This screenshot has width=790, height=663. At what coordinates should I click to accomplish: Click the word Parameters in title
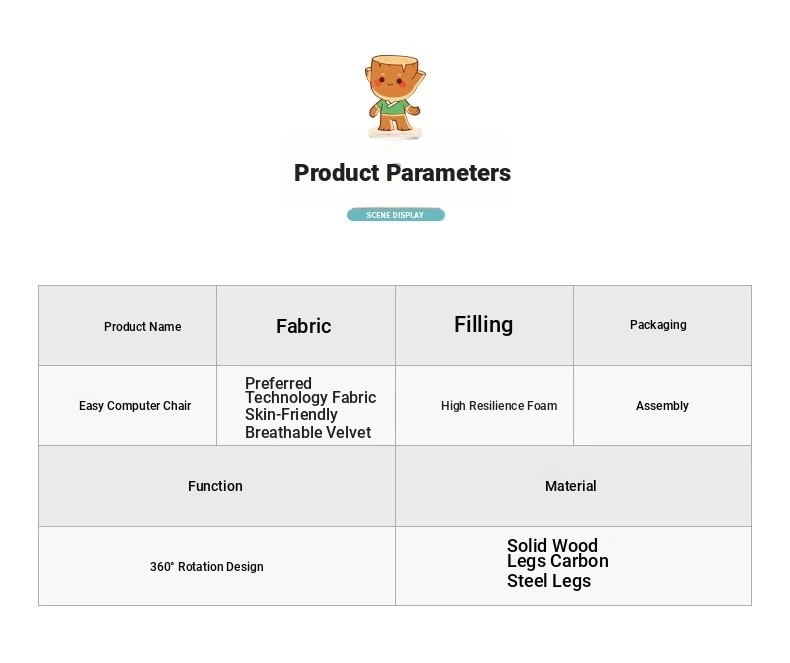tap(449, 173)
